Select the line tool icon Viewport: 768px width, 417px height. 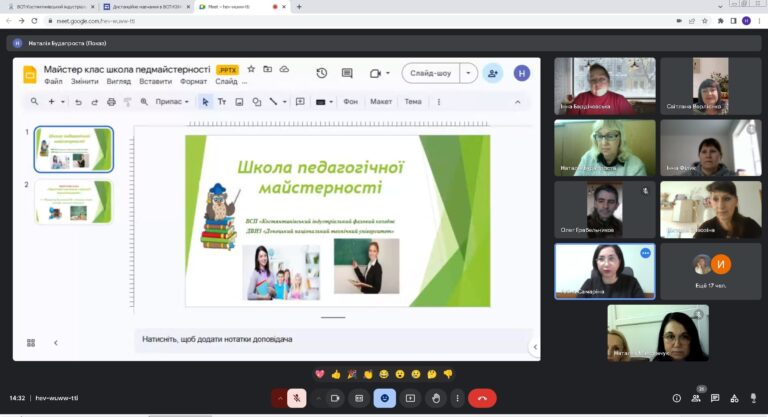pos(273,102)
